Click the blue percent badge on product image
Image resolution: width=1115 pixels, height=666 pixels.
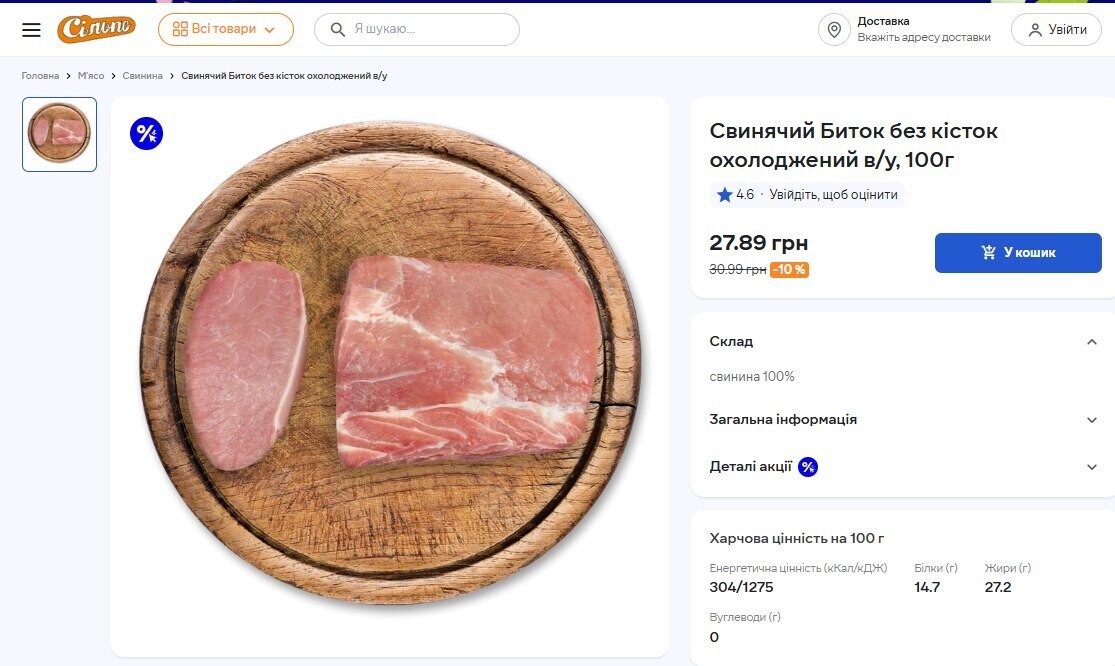146,133
